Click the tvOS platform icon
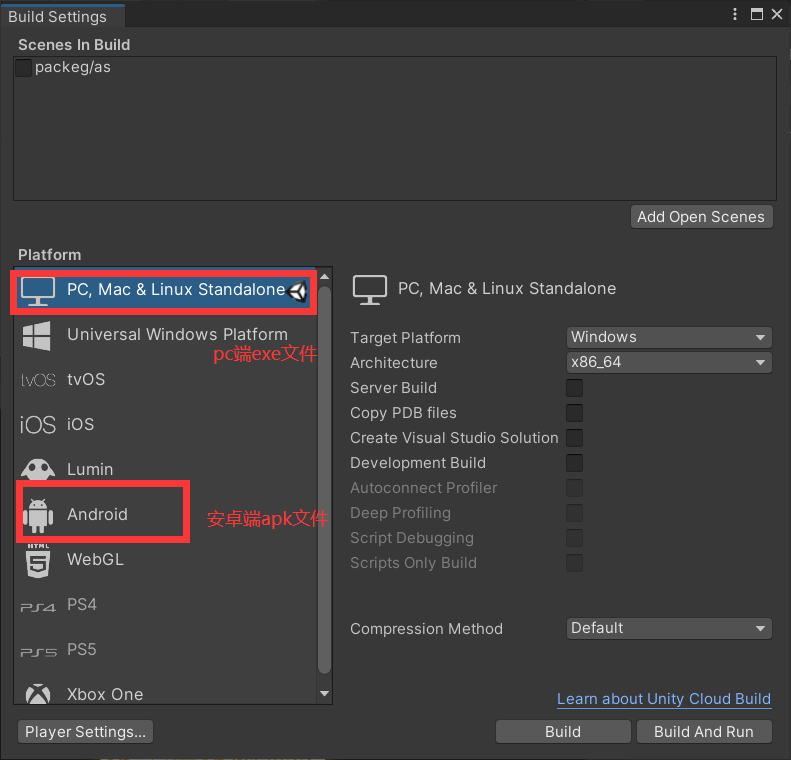This screenshot has height=760, width=791. [x=38, y=380]
